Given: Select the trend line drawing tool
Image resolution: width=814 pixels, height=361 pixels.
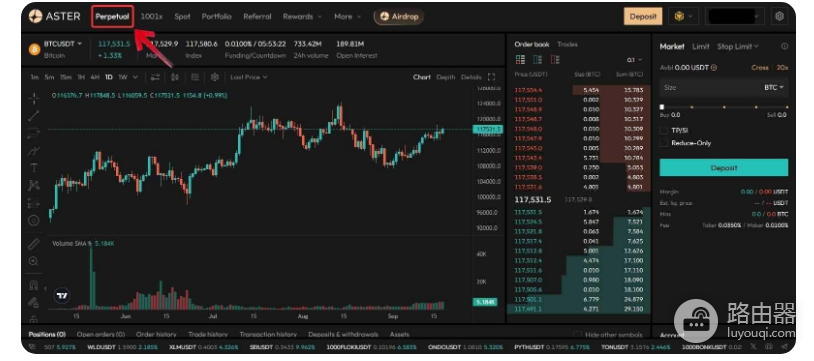Looking at the screenshot, I should click(34, 115).
